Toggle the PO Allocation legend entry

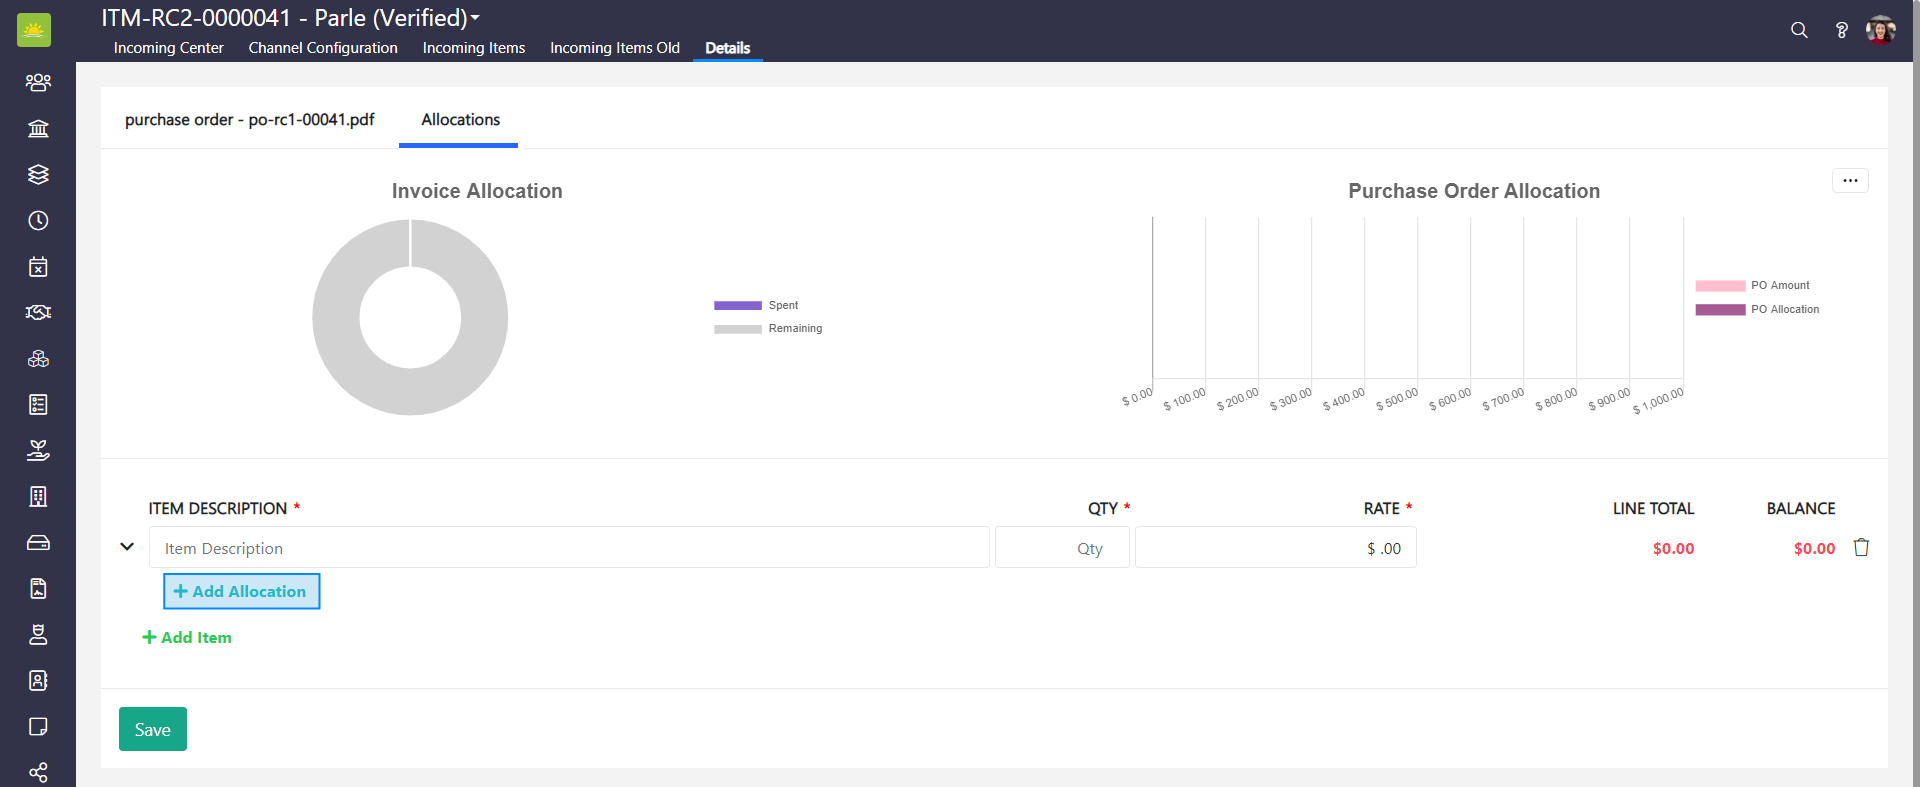click(1757, 309)
